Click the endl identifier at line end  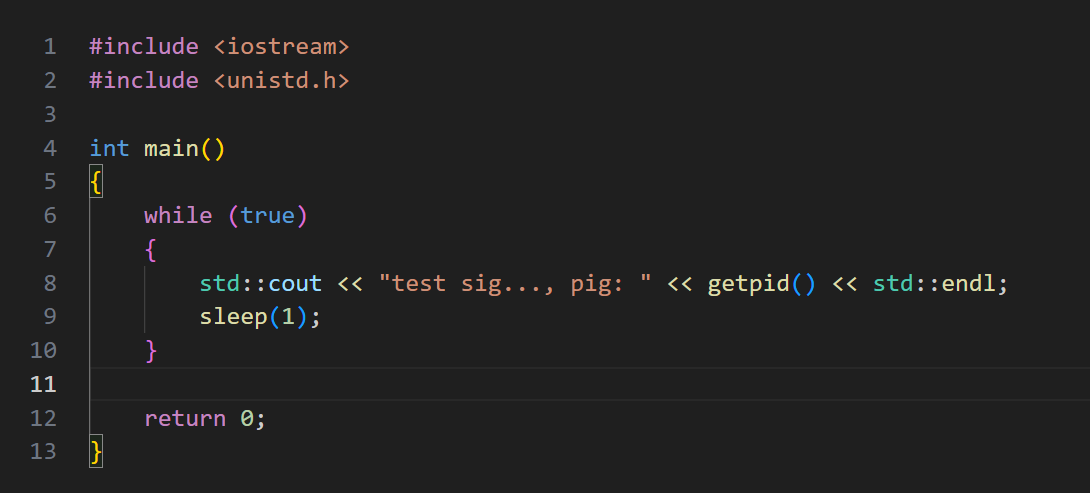[x=968, y=284]
